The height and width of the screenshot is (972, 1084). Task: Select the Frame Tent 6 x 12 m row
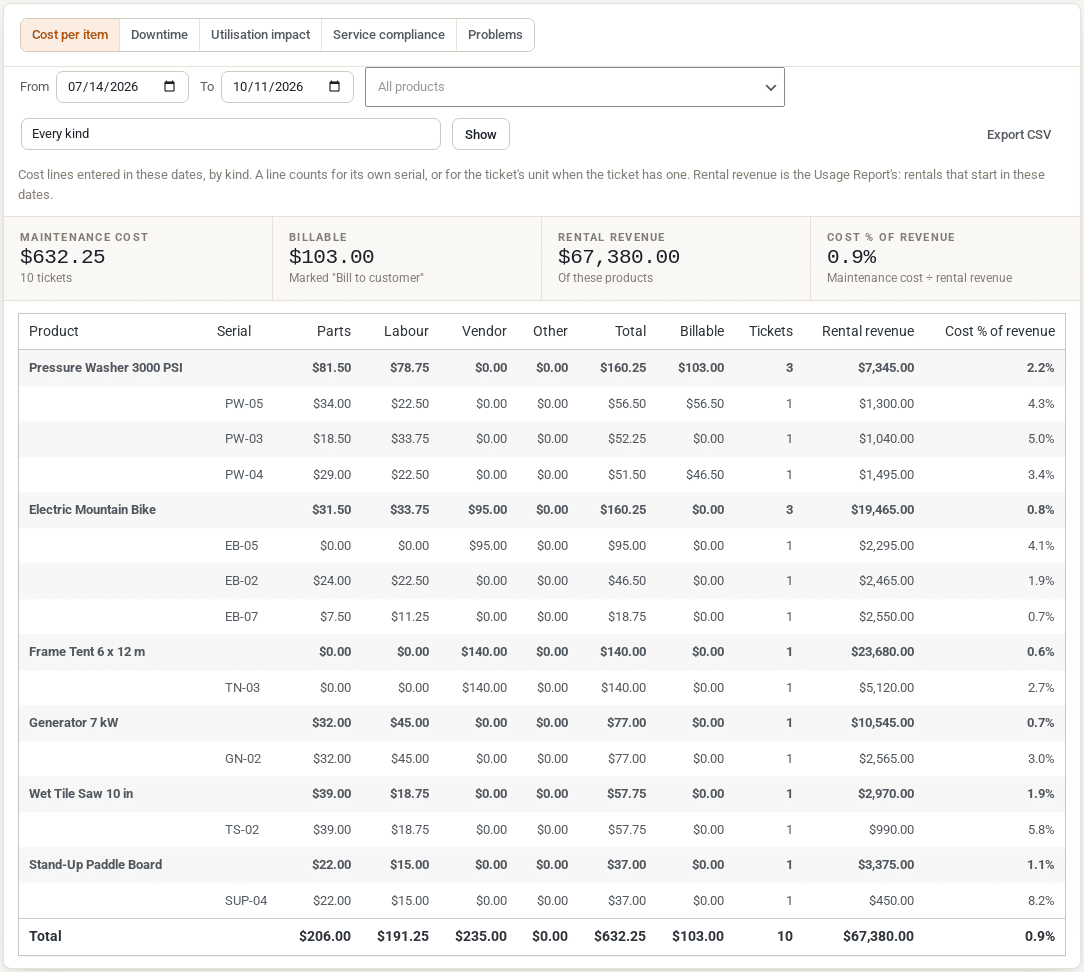(542, 652)
